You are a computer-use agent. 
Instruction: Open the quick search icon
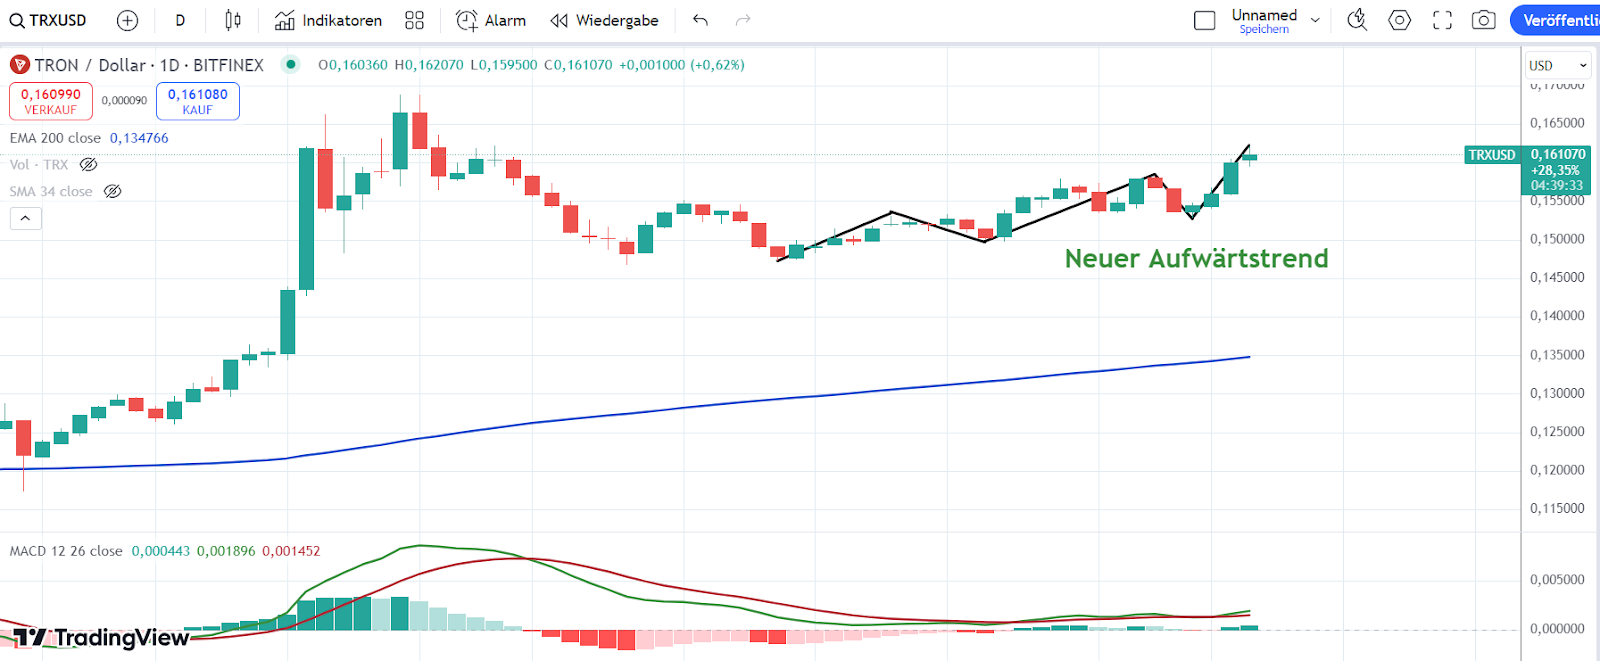[x=1357, y=20]
